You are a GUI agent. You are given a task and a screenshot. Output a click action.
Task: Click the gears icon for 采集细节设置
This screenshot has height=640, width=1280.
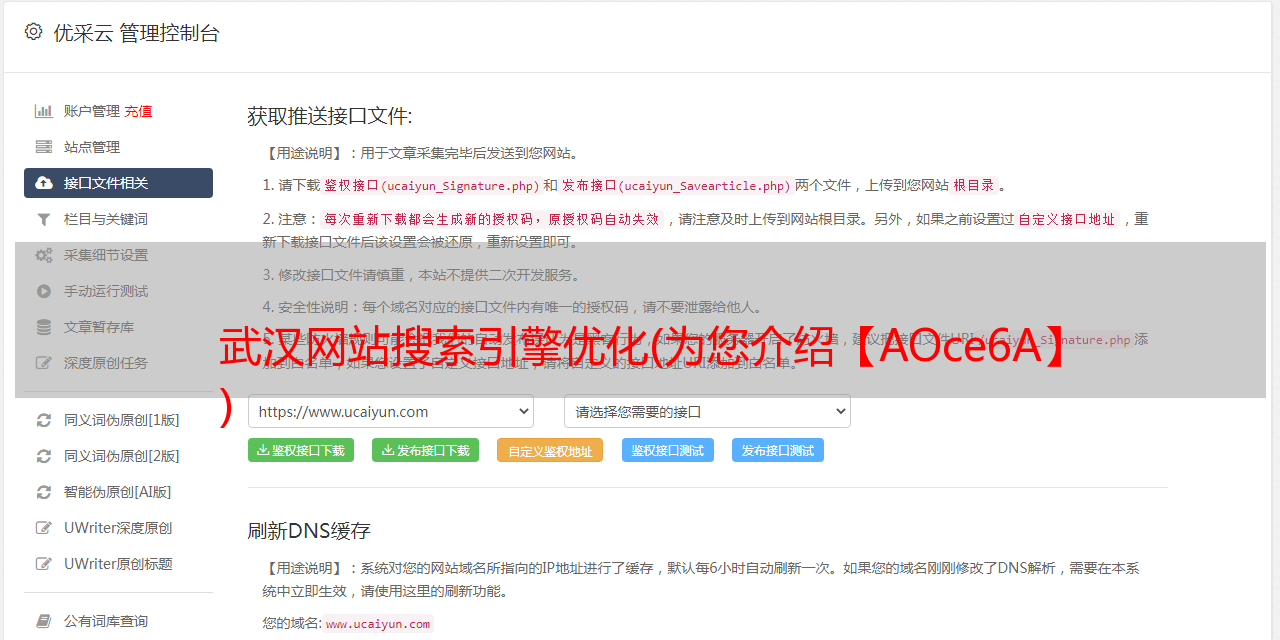pos(44,255)
